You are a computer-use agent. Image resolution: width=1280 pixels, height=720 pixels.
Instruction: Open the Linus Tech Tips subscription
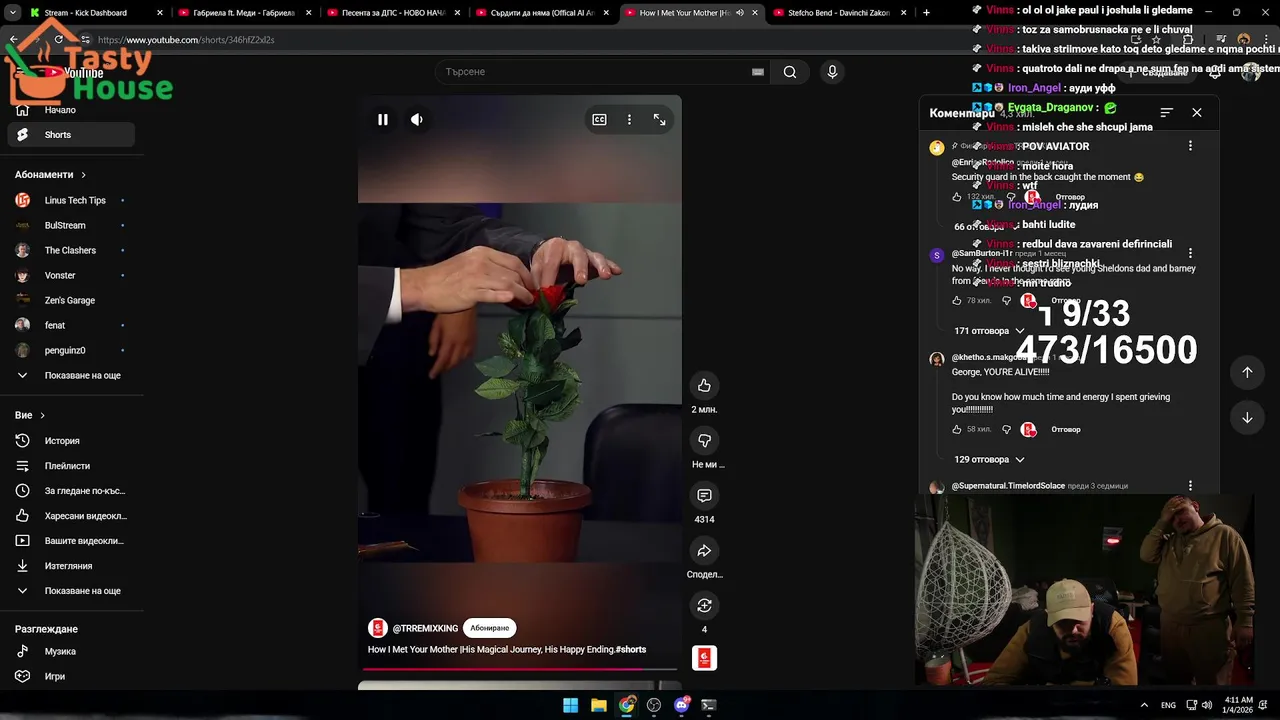tap(70, 200)
